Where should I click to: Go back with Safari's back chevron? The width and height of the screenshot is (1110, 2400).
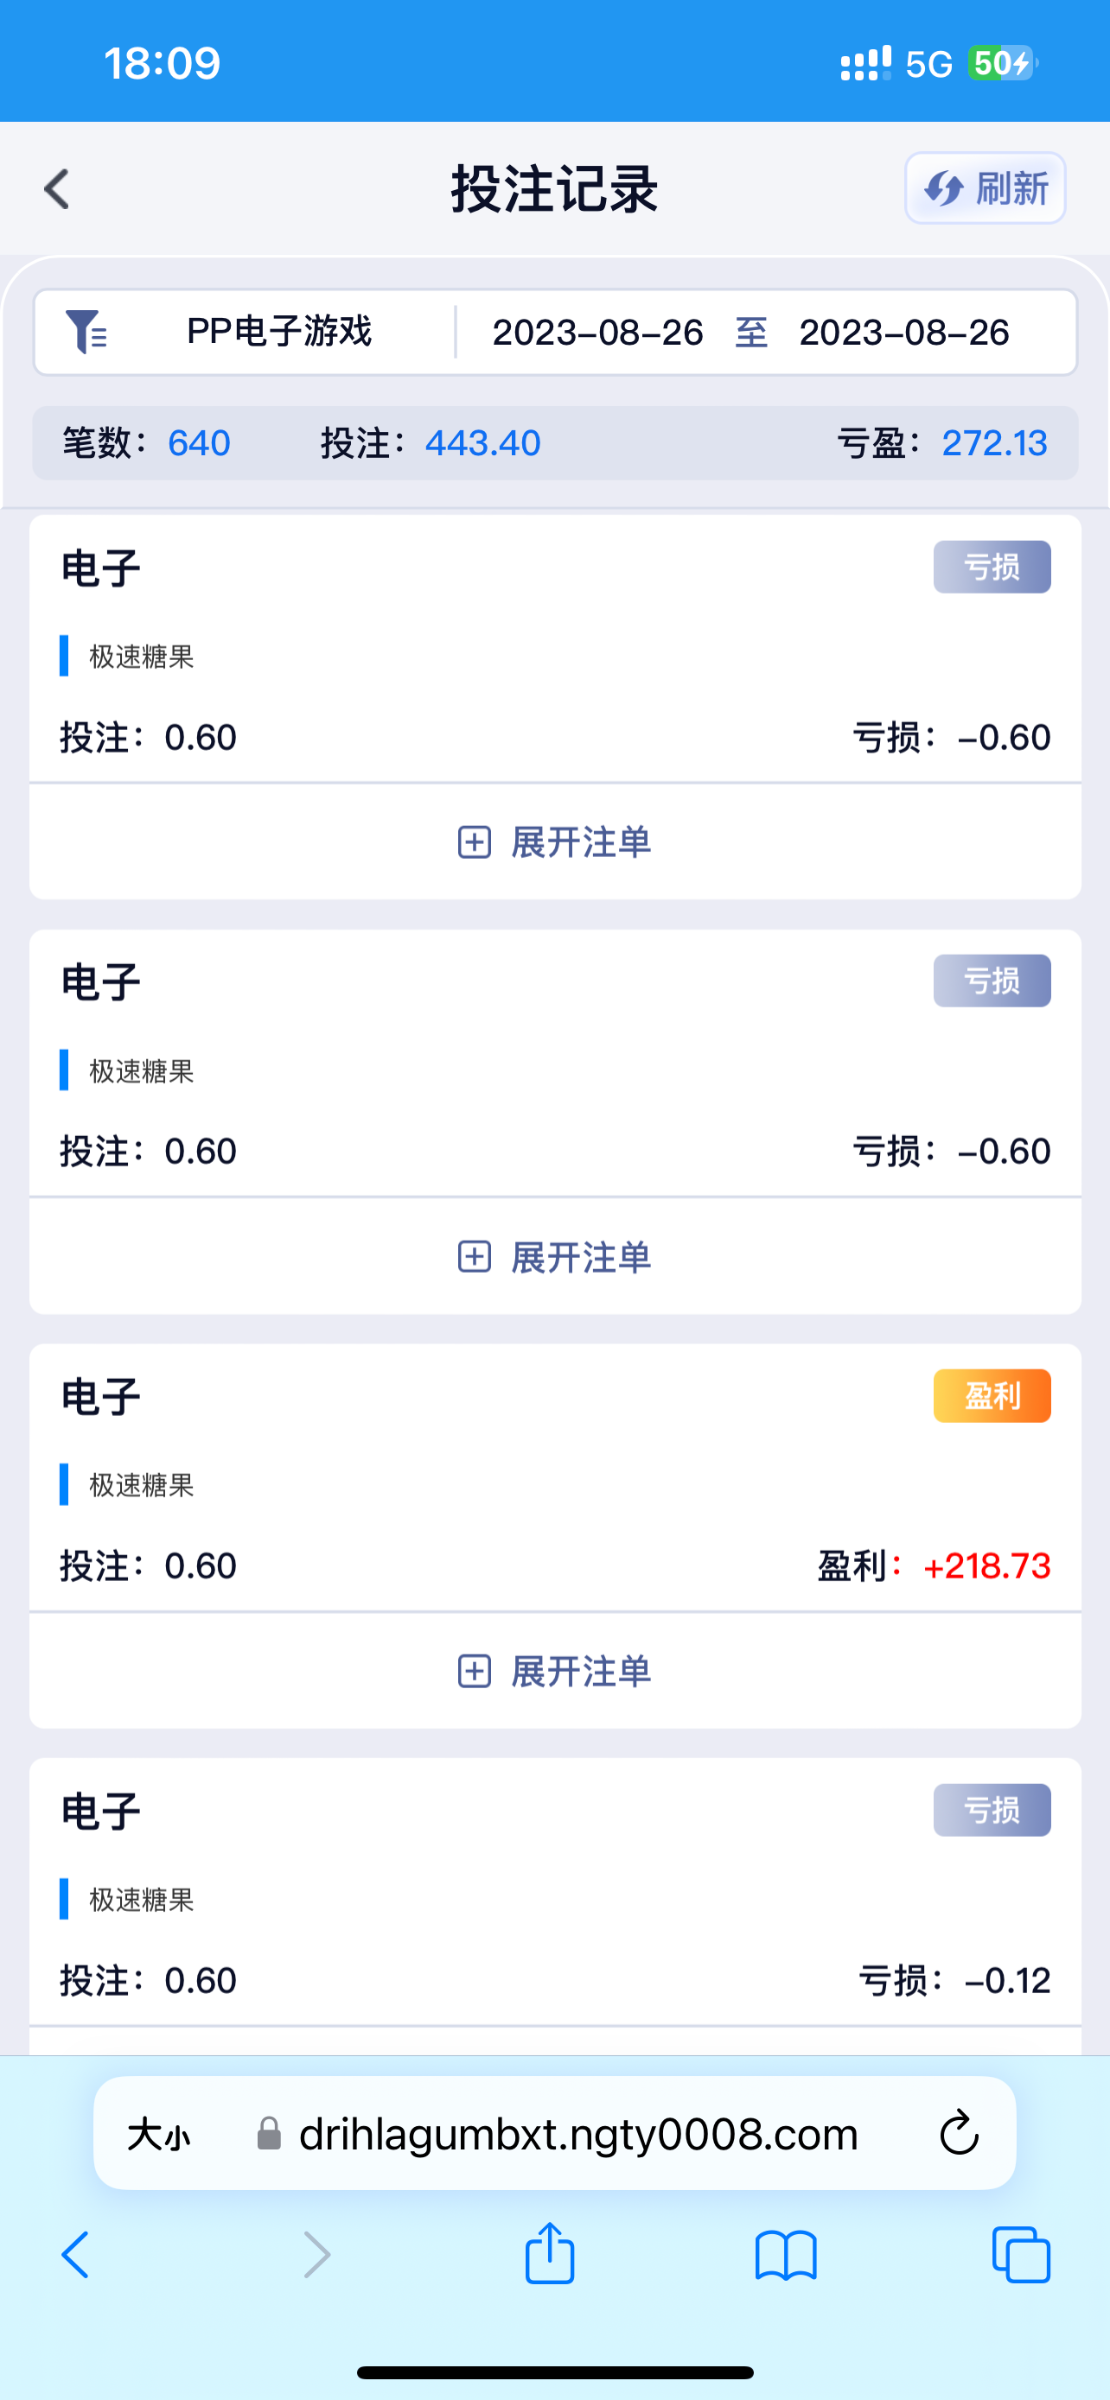point(76,2255)
